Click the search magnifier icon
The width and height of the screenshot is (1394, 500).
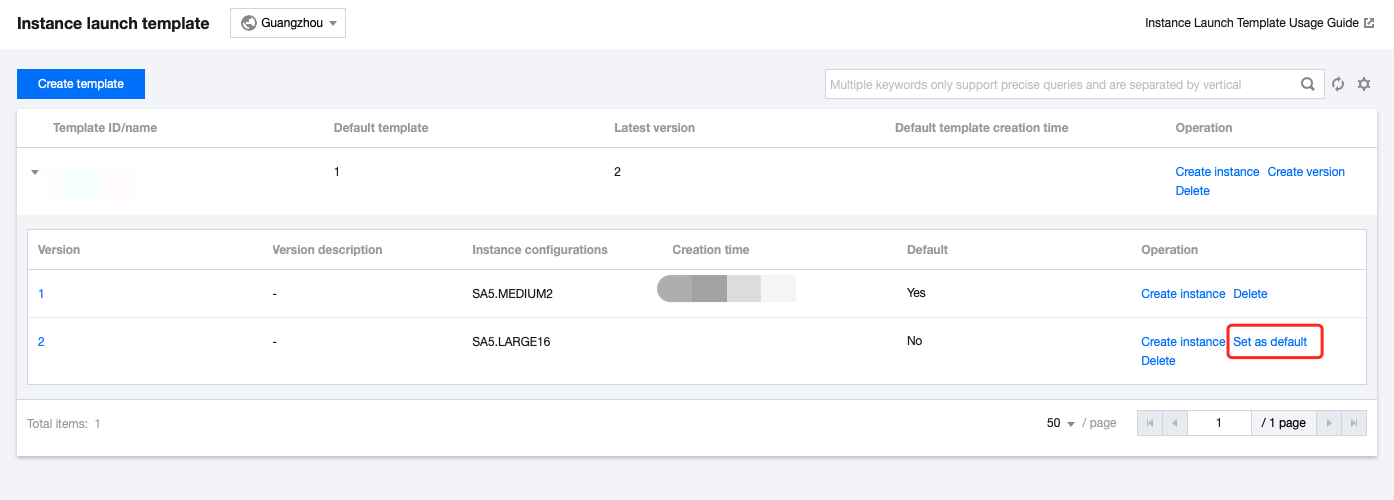click(1307, 85)
